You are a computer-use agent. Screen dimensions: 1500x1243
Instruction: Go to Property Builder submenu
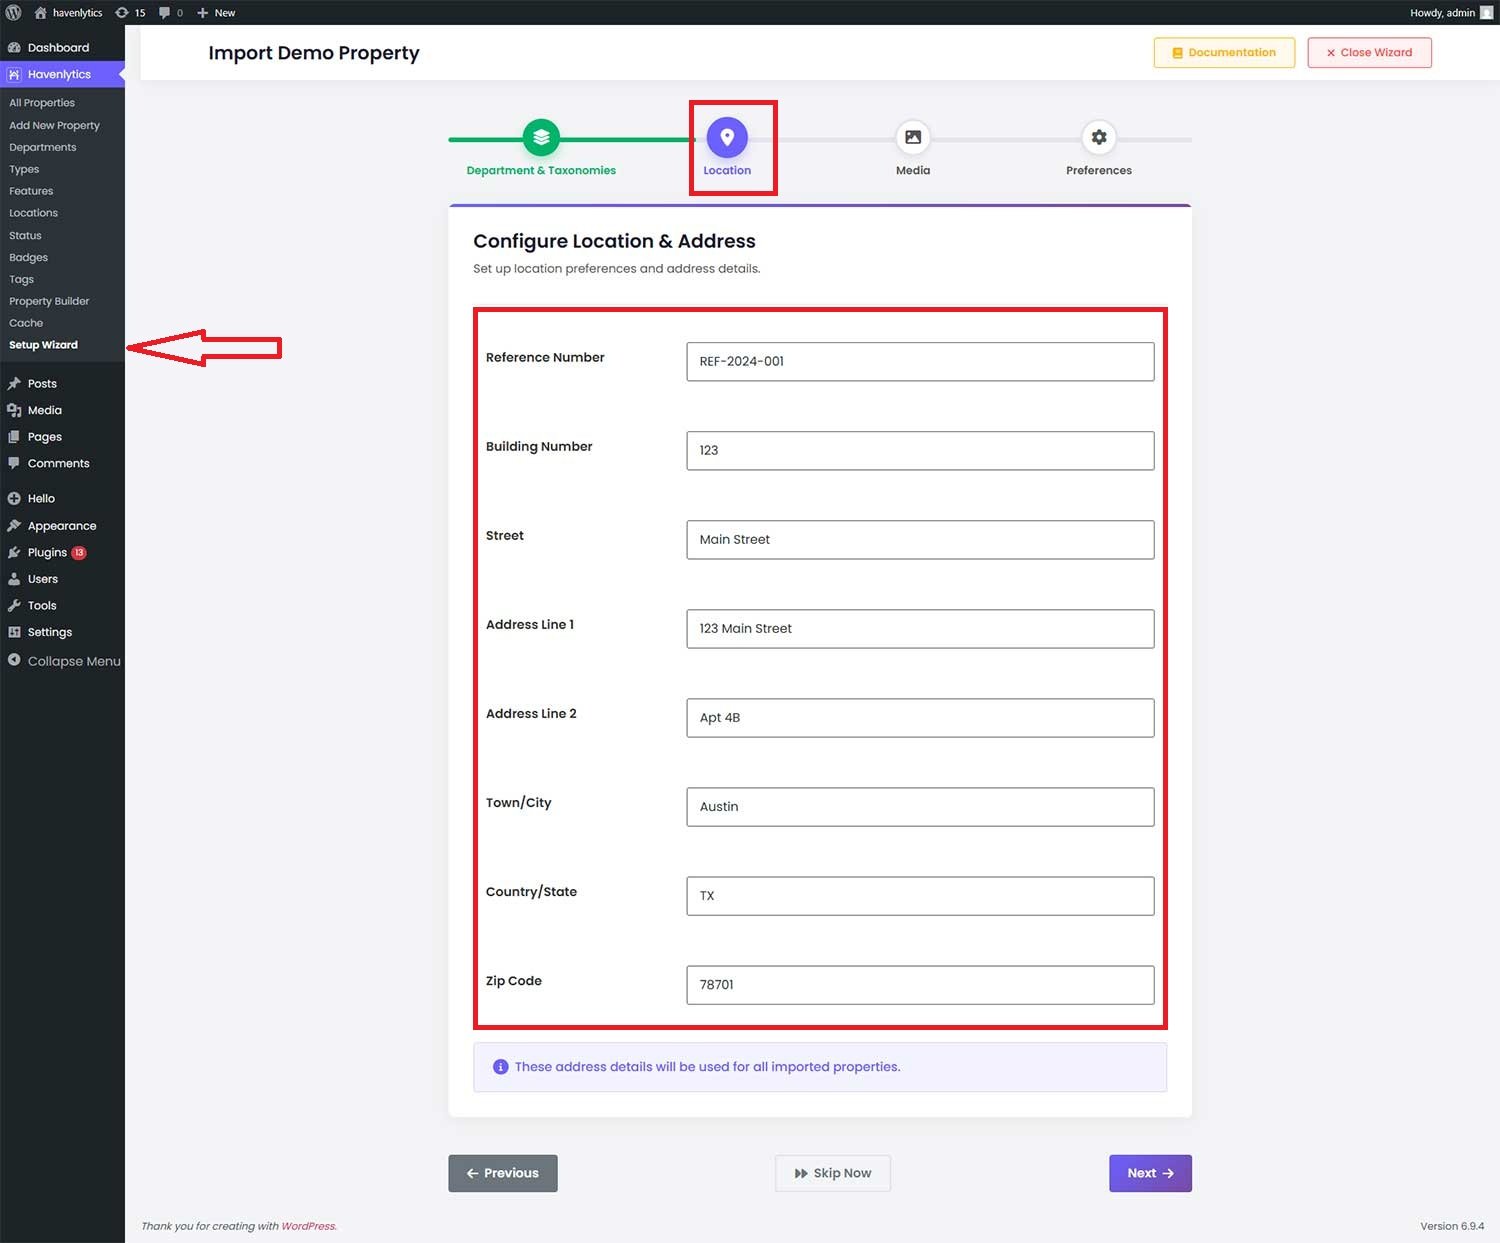pyautogui.click(x=49, y=301)
